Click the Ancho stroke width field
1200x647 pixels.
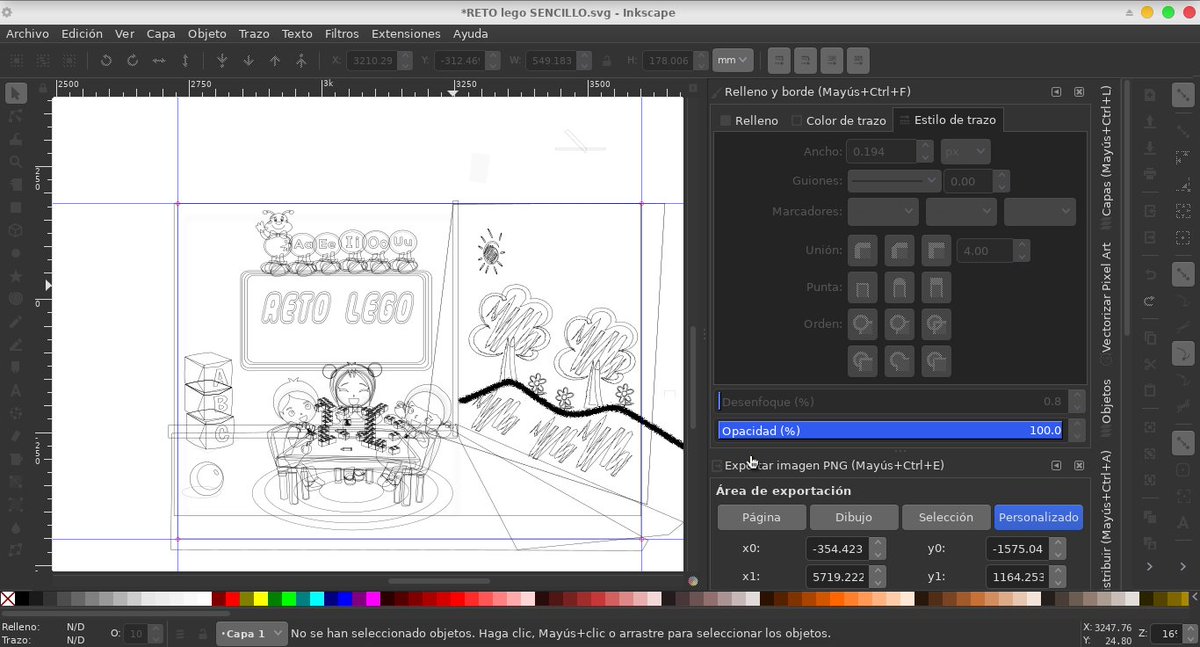pos(881,152)
